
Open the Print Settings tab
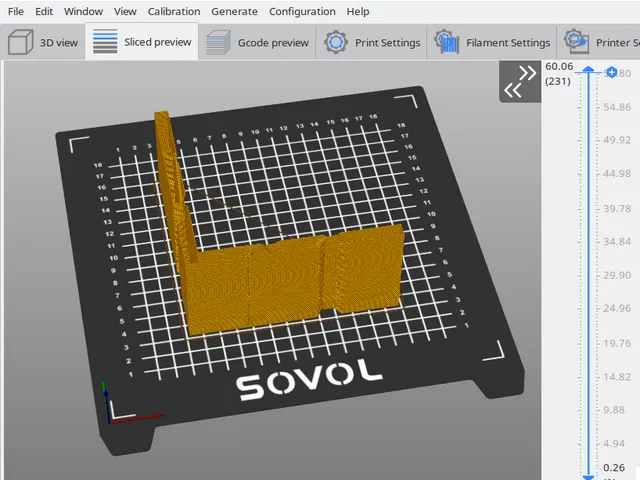(371, 42)
